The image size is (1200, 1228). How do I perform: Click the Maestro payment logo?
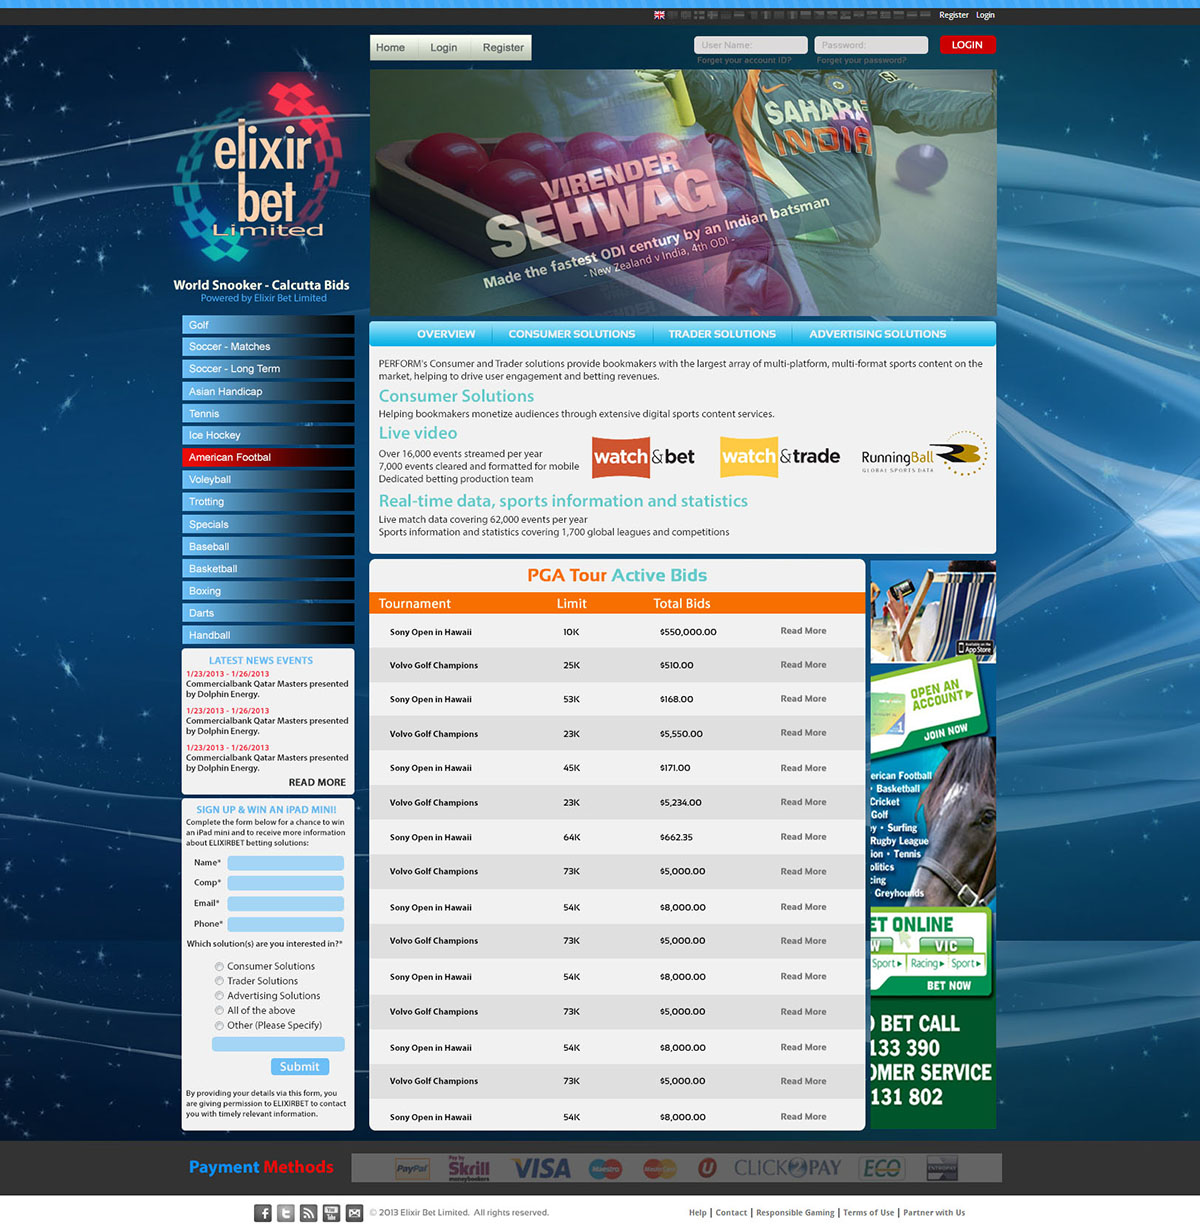[x=605, y=1168]
